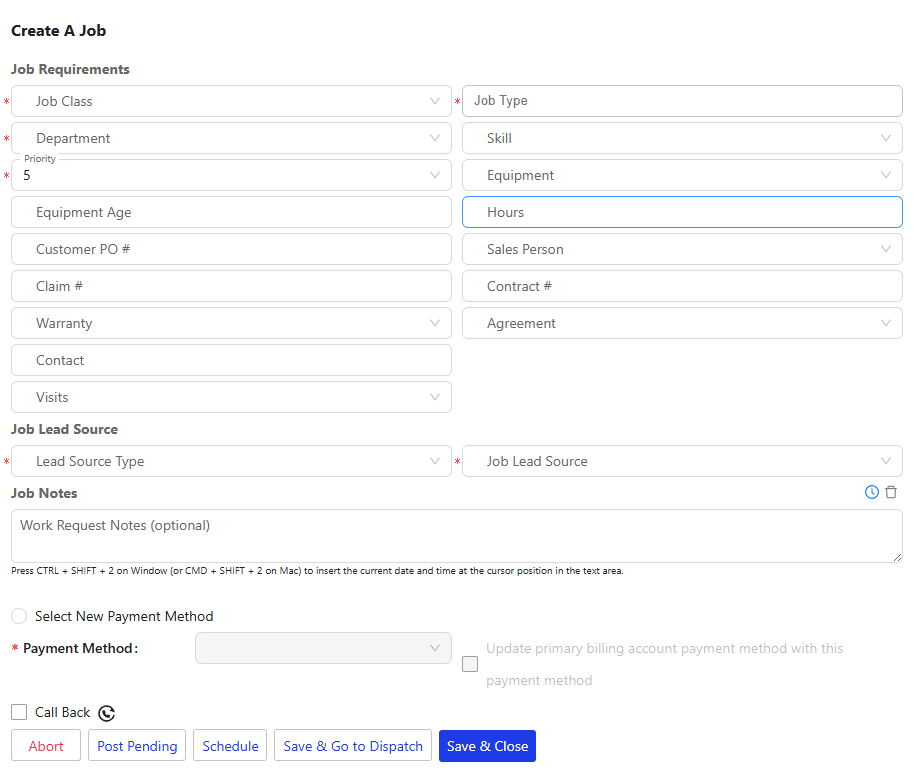Click the clock timestamp icon in Job Notes
Image resolution: width=914 pixels, height=780 pixels.
click(871, 492)
